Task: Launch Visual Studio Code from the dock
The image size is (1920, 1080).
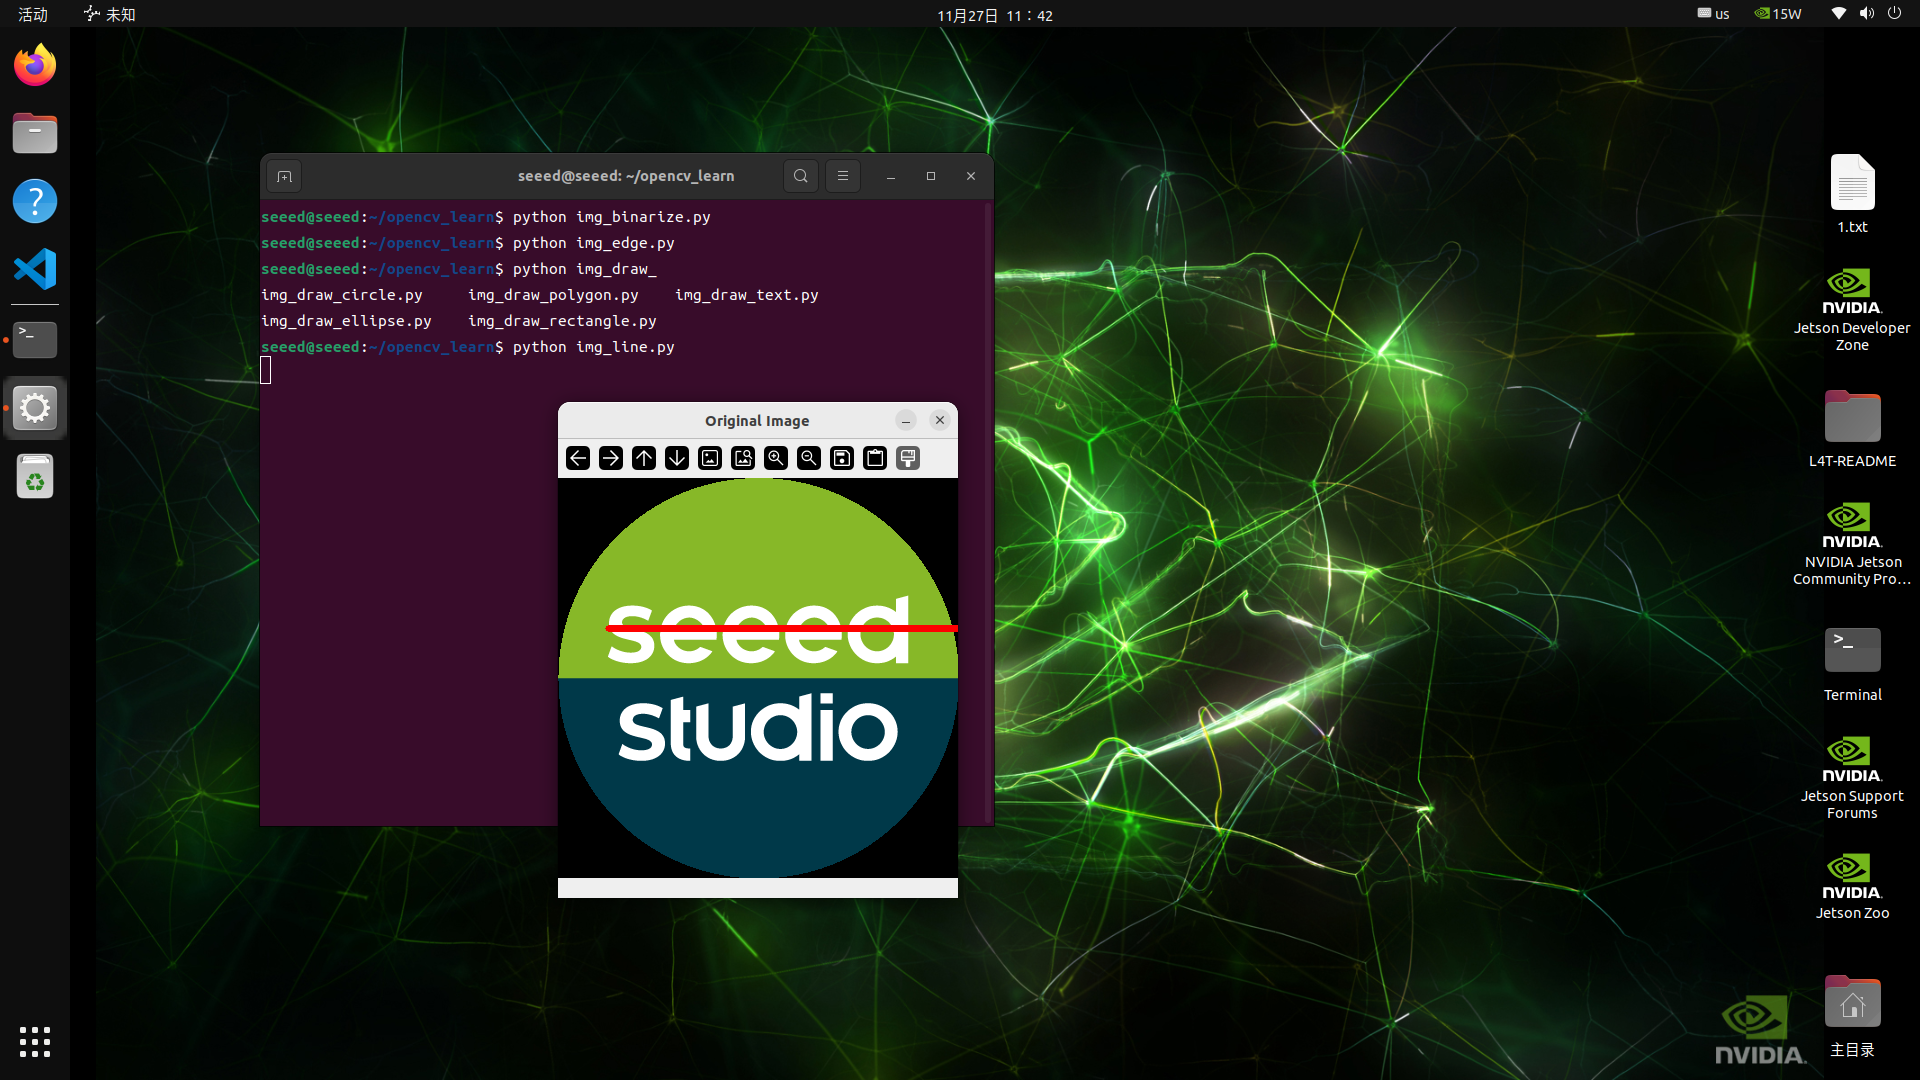Action: pos(35,269)
